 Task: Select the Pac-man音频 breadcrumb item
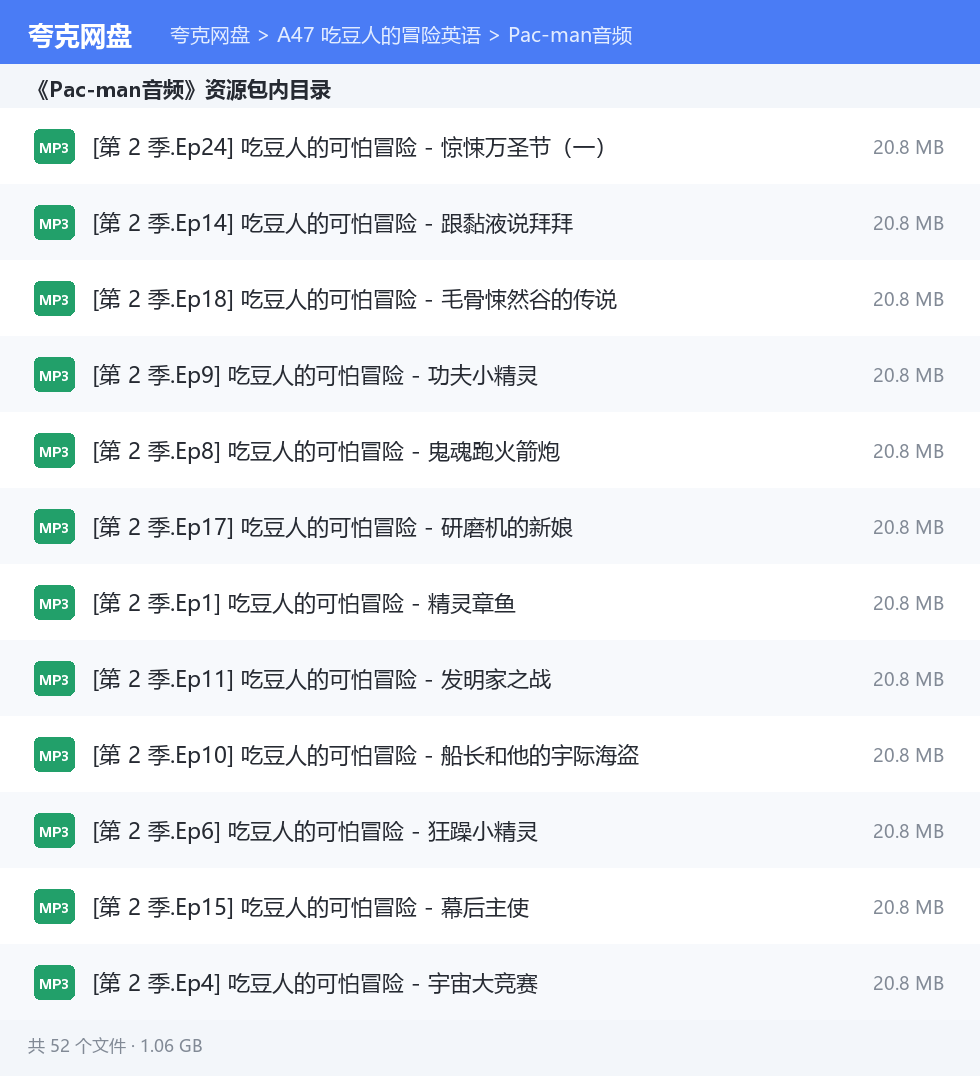570,35
